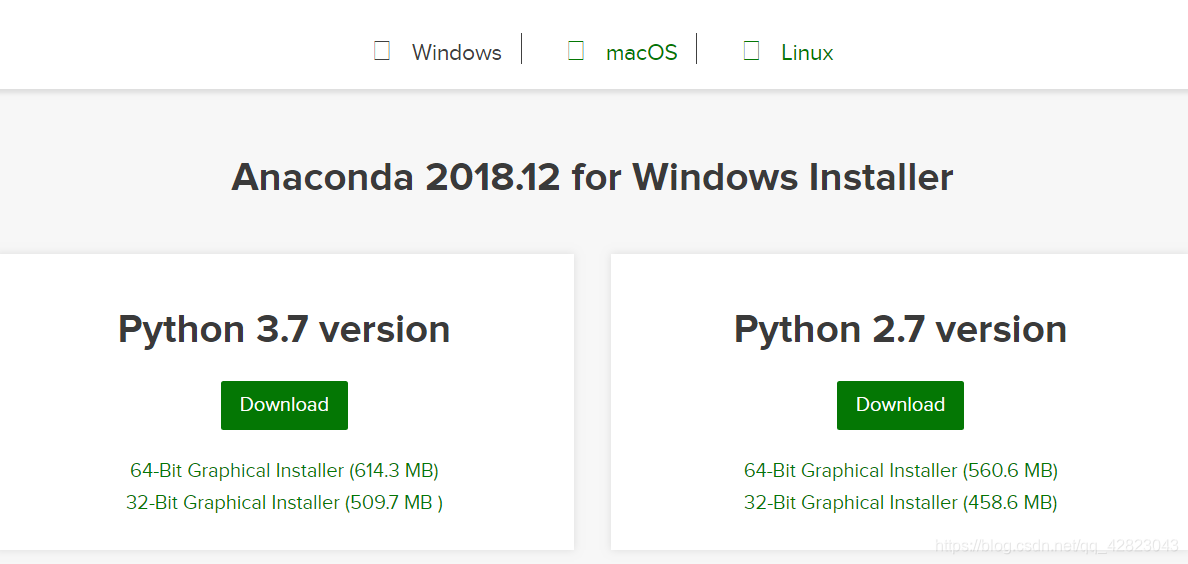Screen dimensions: 1188x564
Task: Click the Anaconda 2018.12 for Windows Installer title
Action: [592, 177]
